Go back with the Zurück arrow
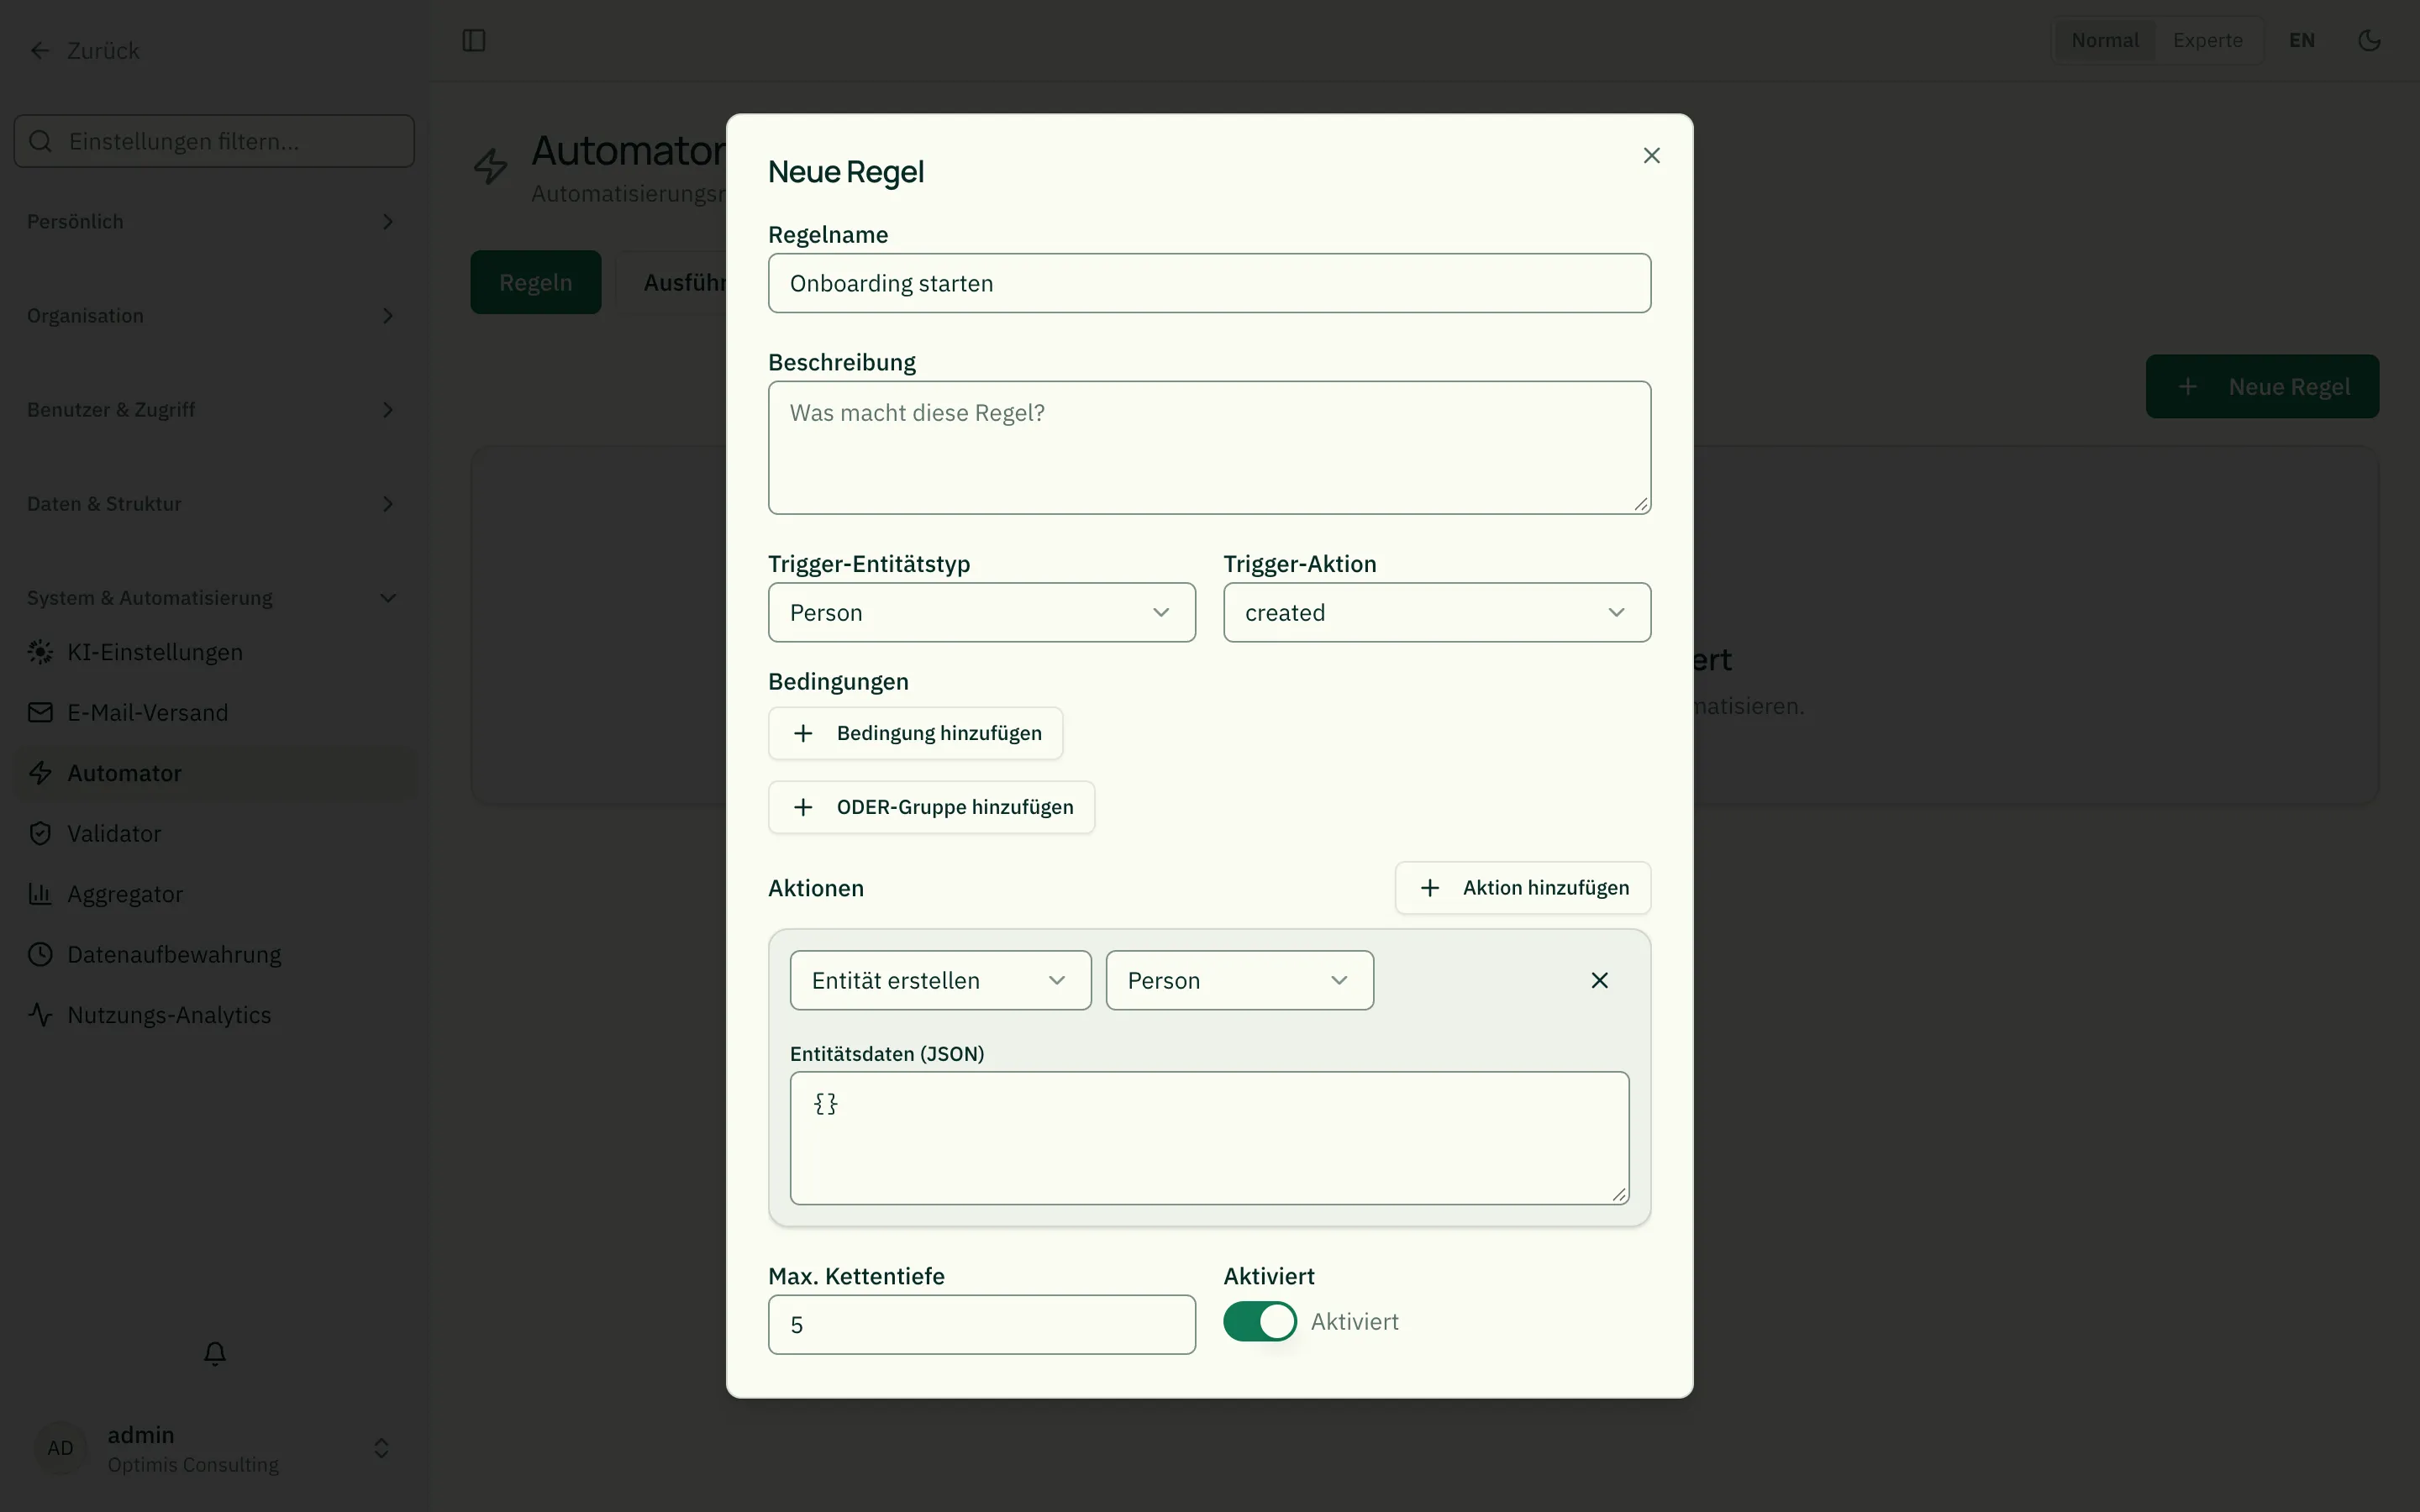2420x1512 pixels. (x=84, y=50)
